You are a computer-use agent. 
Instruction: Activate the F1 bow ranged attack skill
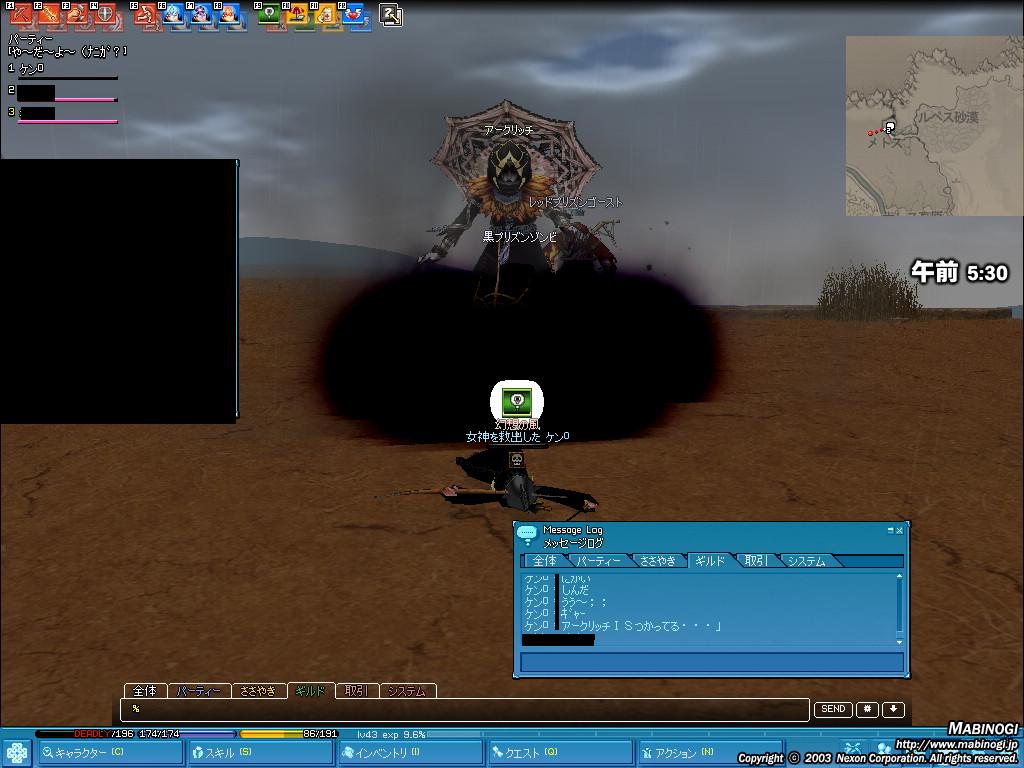click(x=21, y=14)
